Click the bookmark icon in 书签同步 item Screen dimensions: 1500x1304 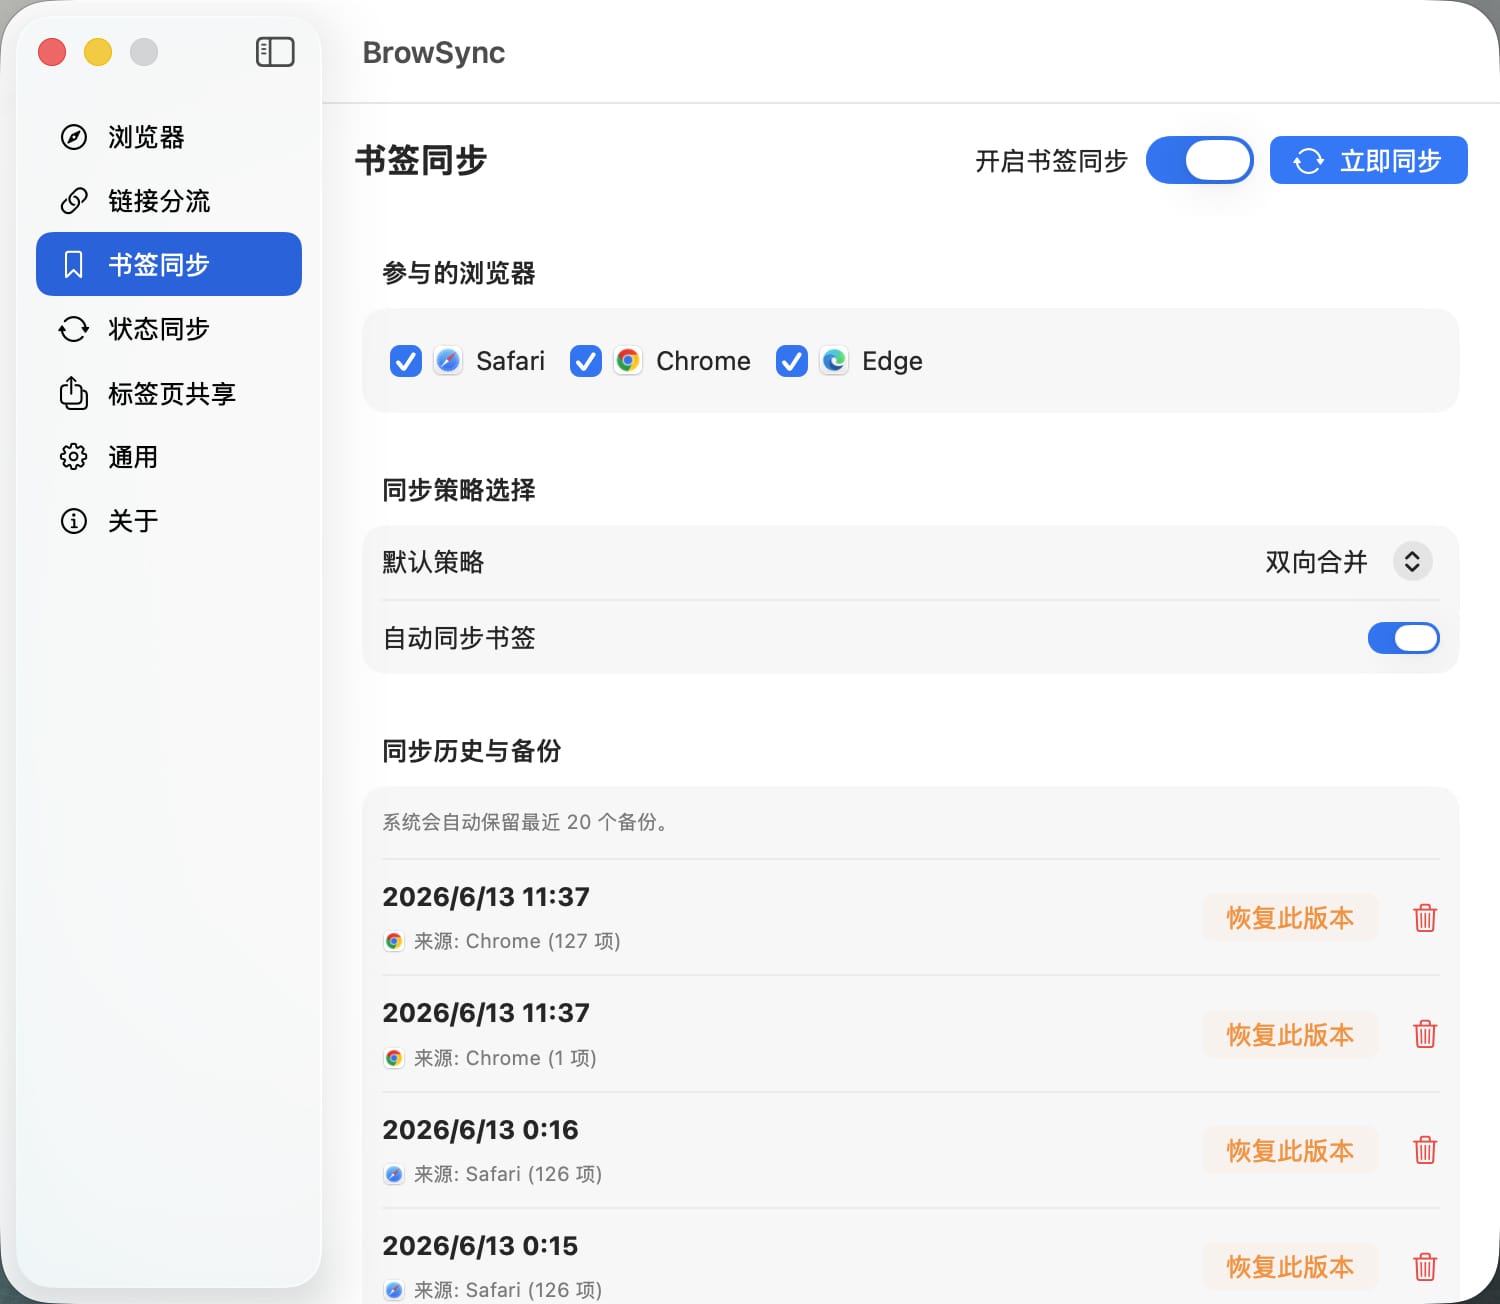(74, 265)
